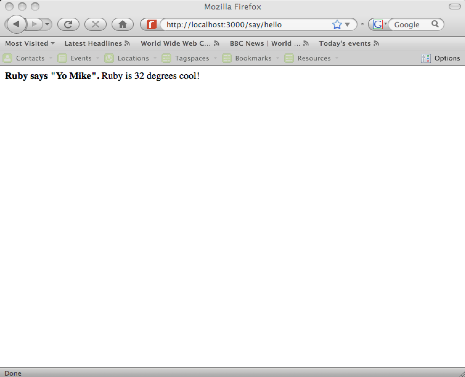Image resolution: width=465 pixels, height=377 pixels.
Task: Go back with the Back arrow button
Action: point(16,24)
